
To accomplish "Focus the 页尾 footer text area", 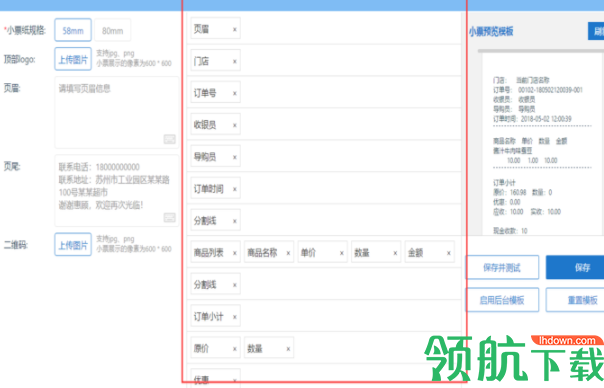I will 117,191.
